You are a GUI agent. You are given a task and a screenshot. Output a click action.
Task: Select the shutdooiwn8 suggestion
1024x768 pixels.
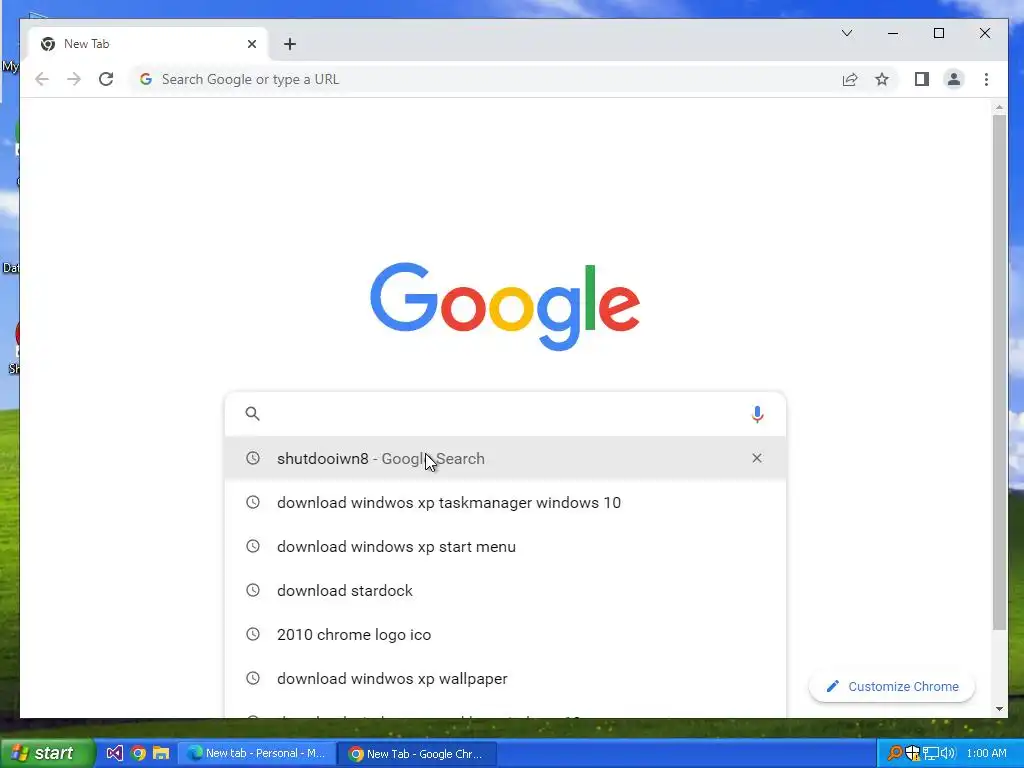click(505, 458)
